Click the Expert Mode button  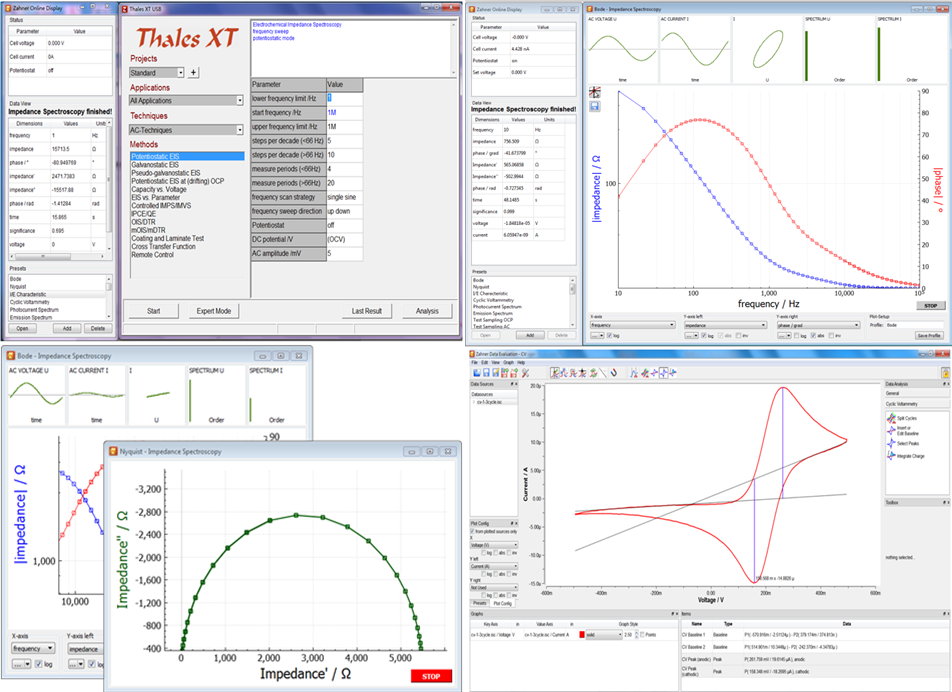click(x=214, y=311)
